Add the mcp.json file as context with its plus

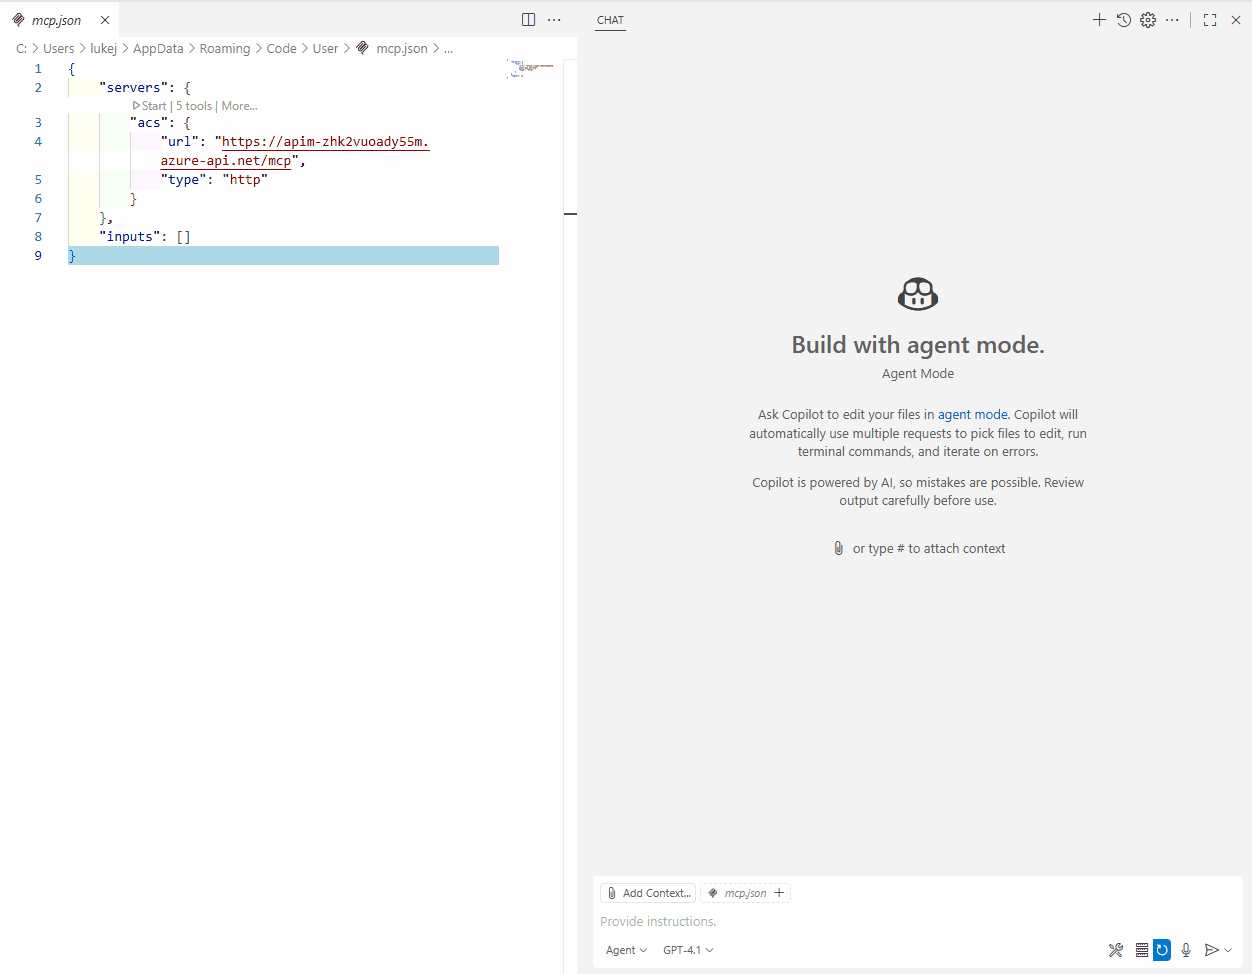click(x=779, y=893)
